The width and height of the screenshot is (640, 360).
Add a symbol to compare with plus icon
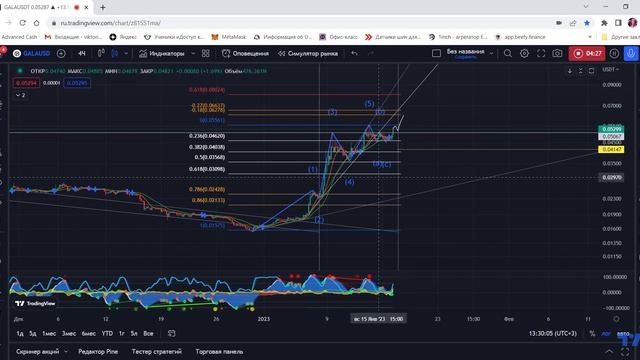click(61, 53)
